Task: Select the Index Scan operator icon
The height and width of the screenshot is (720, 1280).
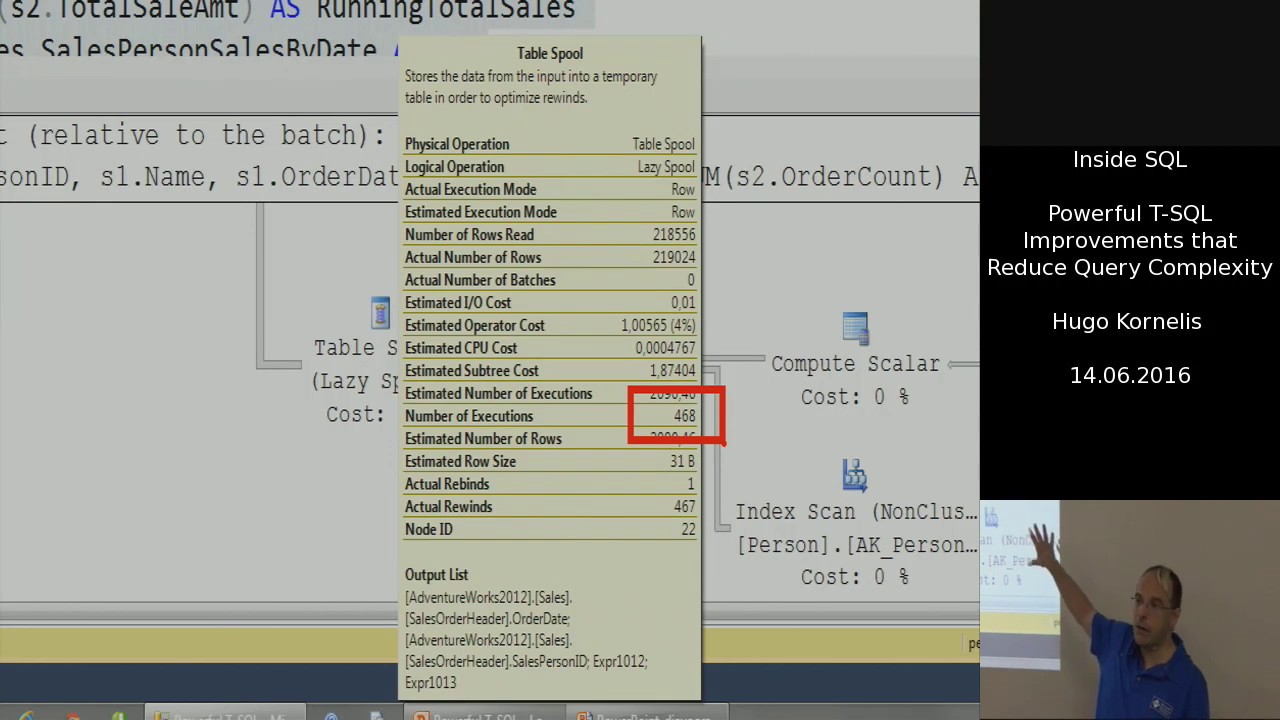Action: tap(854, 475)
